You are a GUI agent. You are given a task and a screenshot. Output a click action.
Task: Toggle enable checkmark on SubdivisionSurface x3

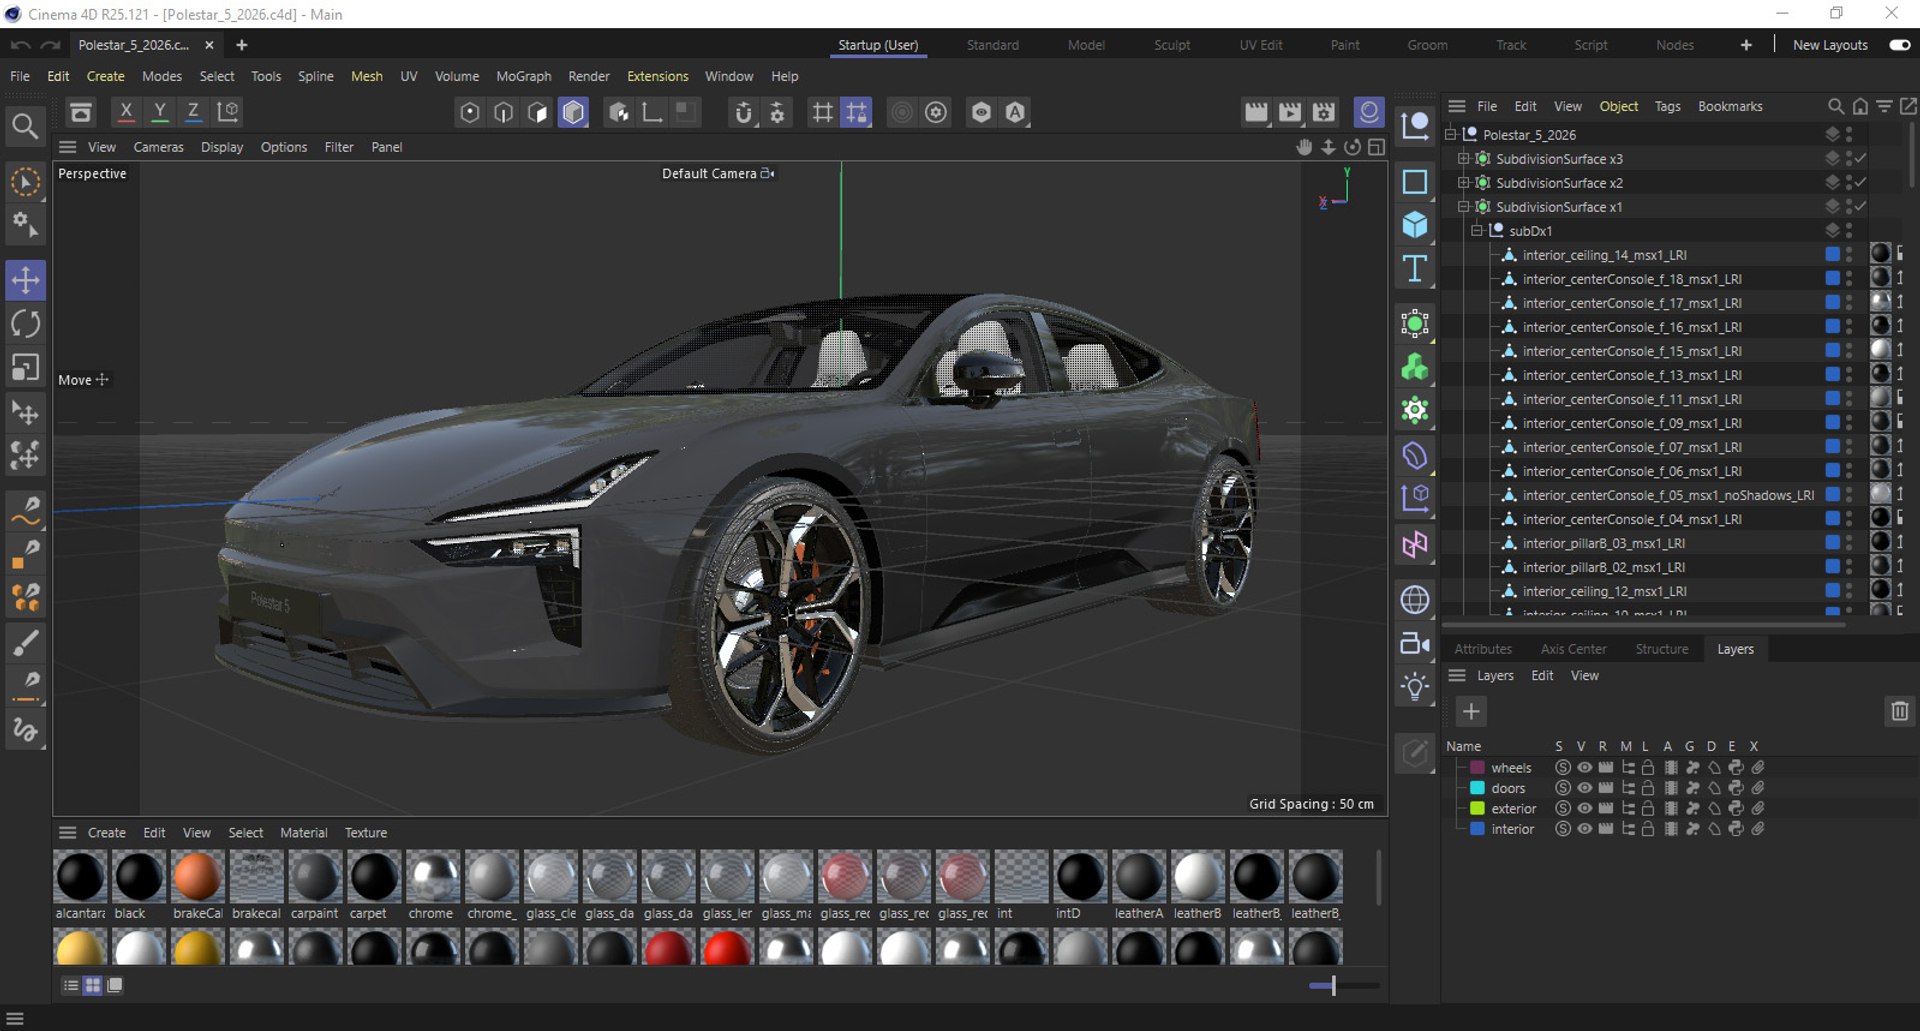coord(1861,158)
